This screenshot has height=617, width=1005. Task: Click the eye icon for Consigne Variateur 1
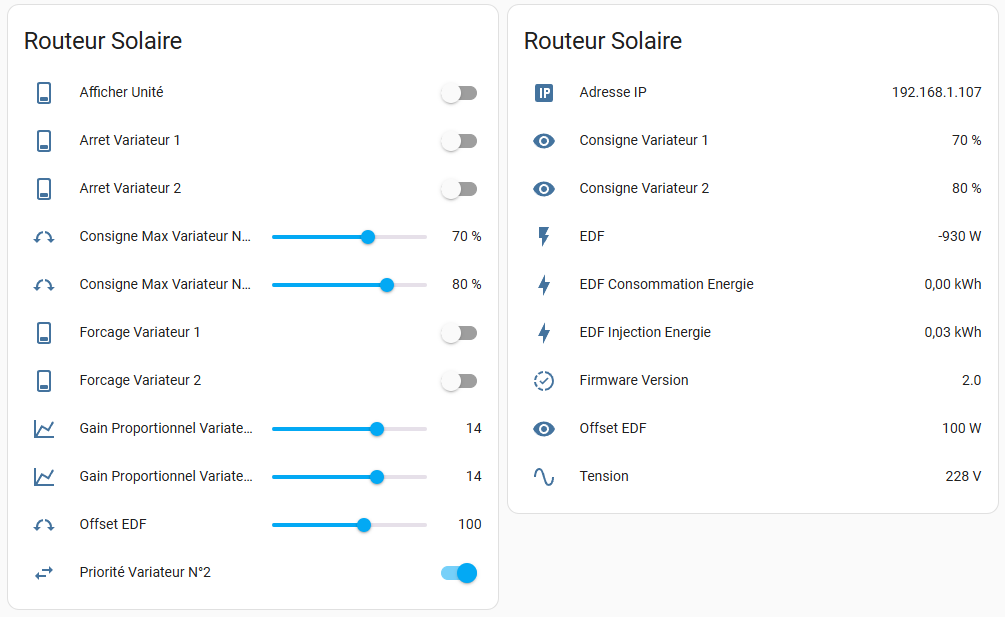[x=543, y=141]
